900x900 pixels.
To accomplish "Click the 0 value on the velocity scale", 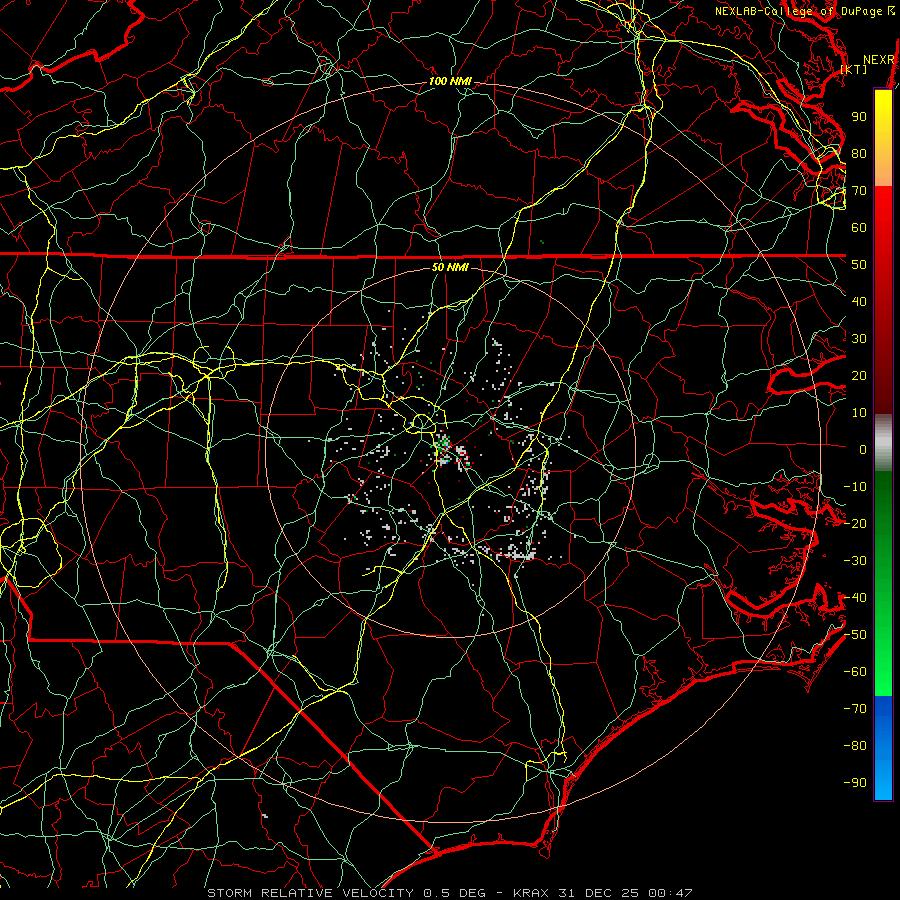I will pyautogui.click(x=863, y=449).
